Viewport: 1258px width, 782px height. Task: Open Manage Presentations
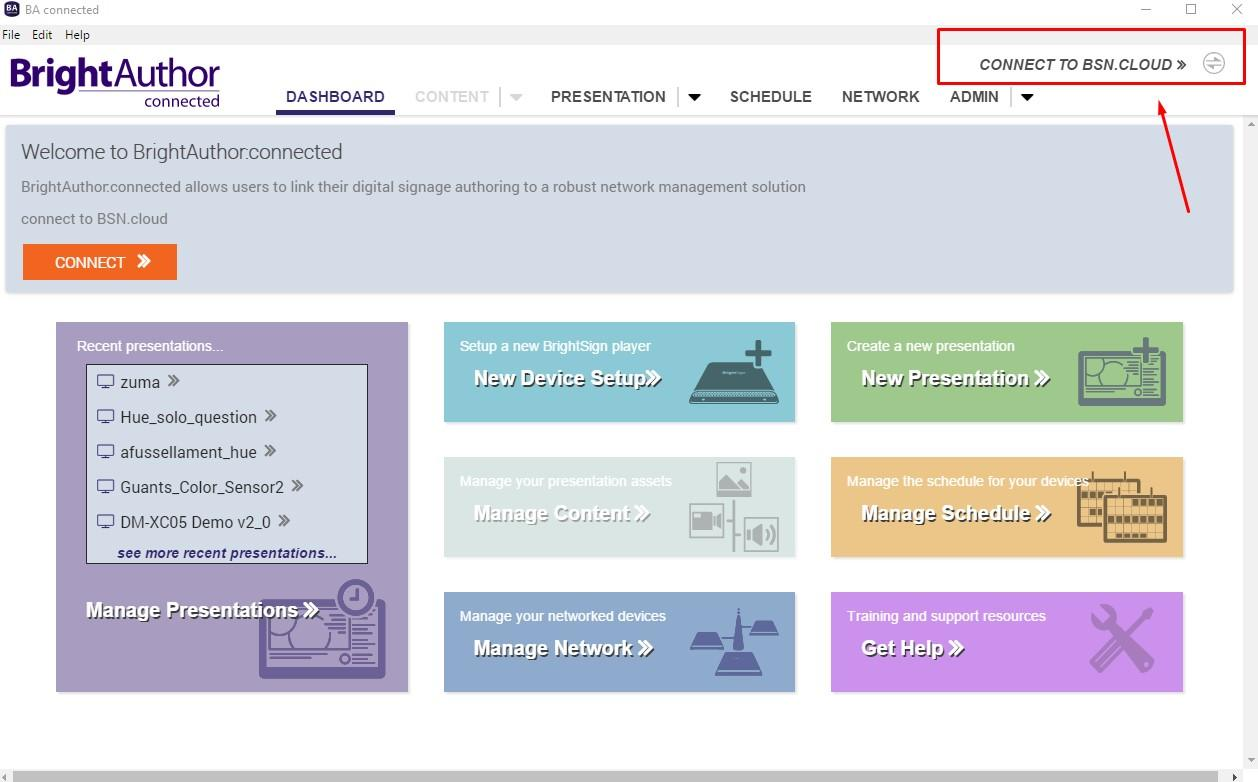203,610
